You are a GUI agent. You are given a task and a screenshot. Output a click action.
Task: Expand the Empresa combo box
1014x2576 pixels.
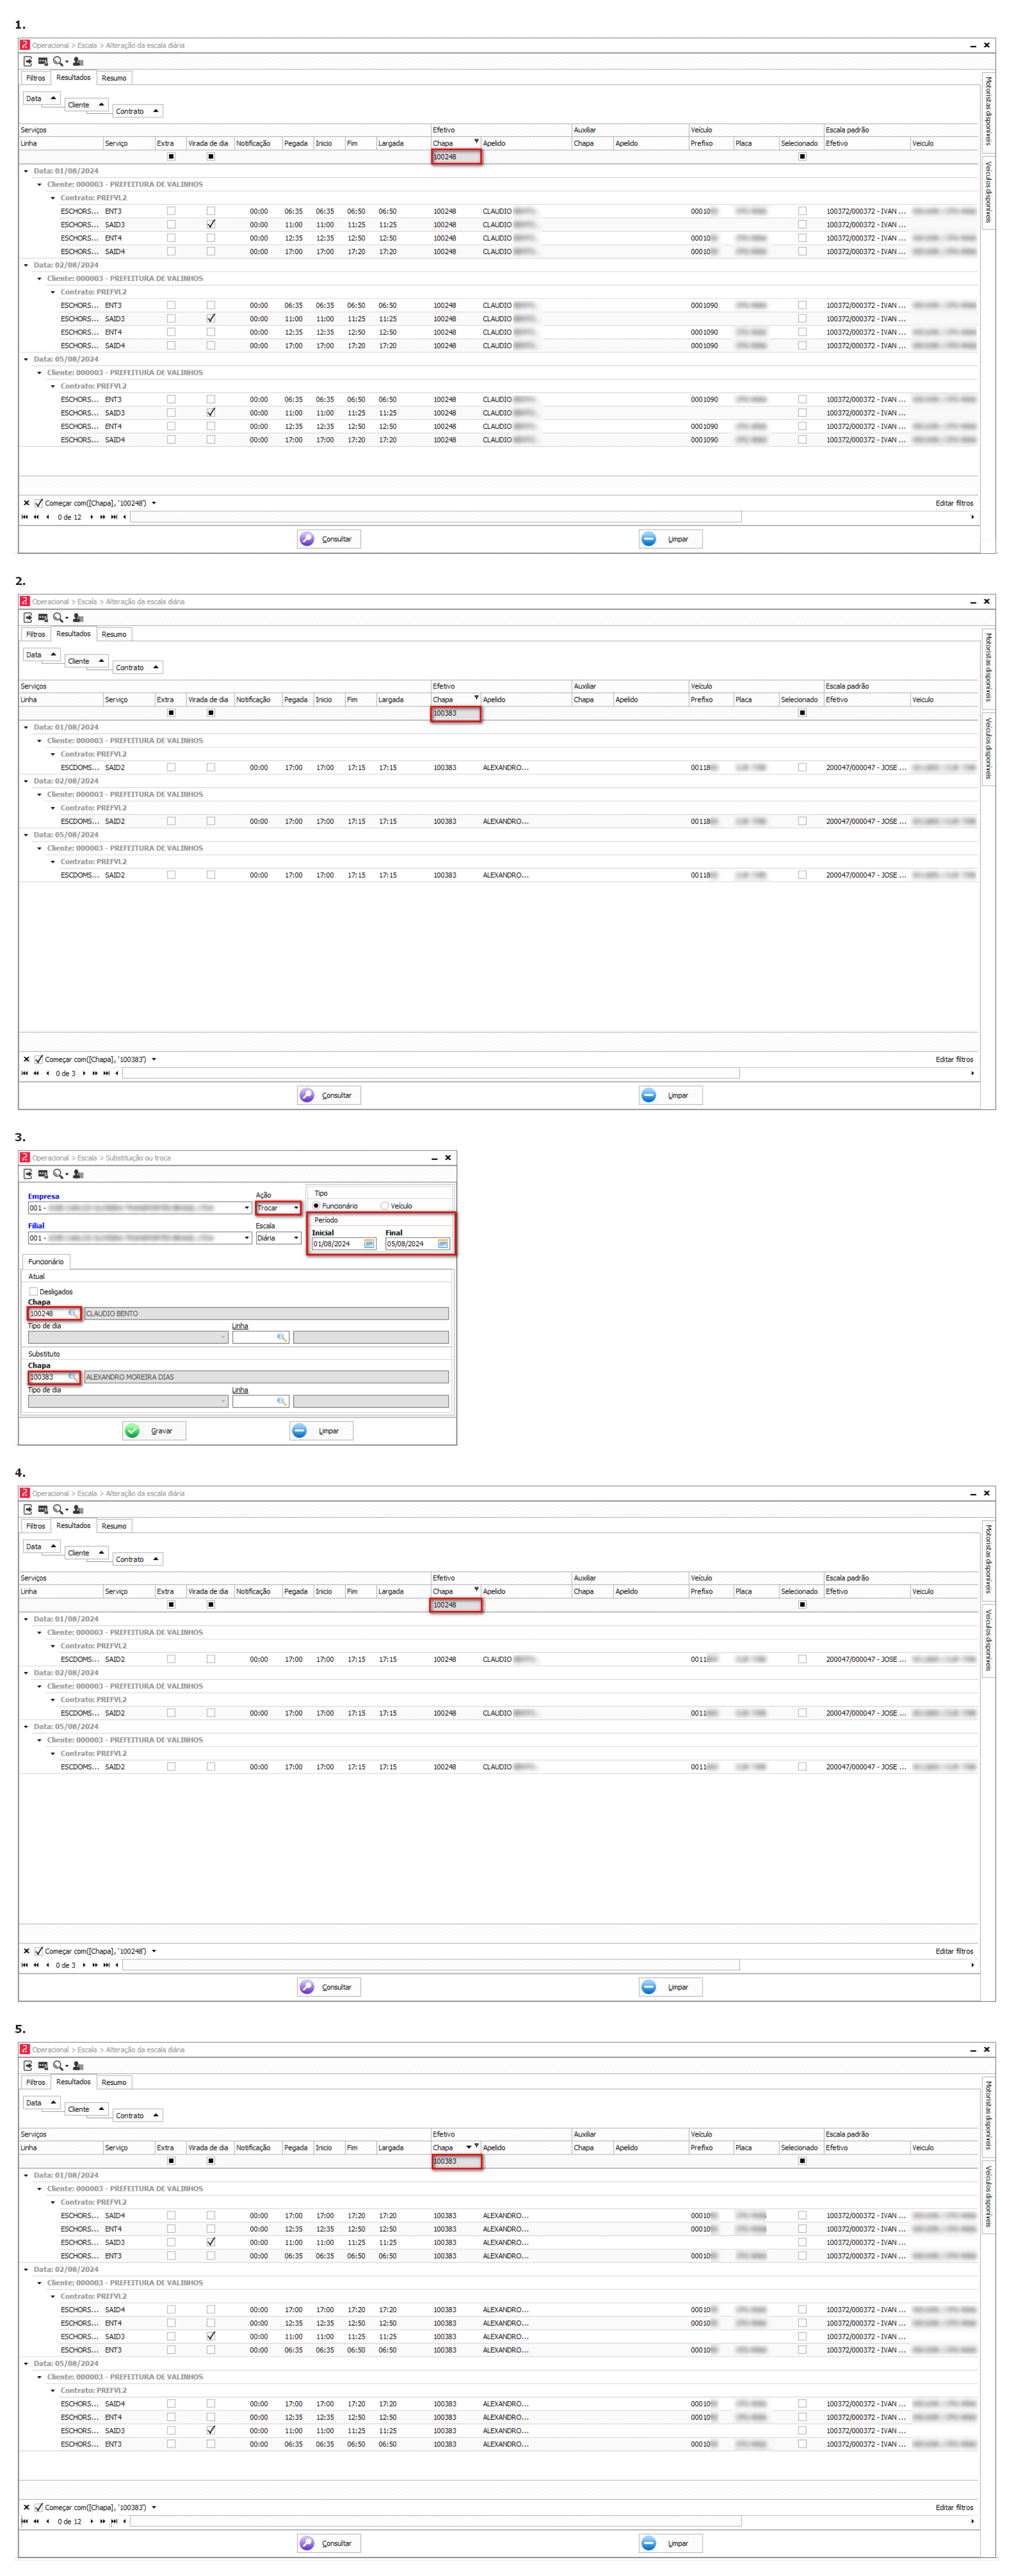click(x=247, y=1208)
